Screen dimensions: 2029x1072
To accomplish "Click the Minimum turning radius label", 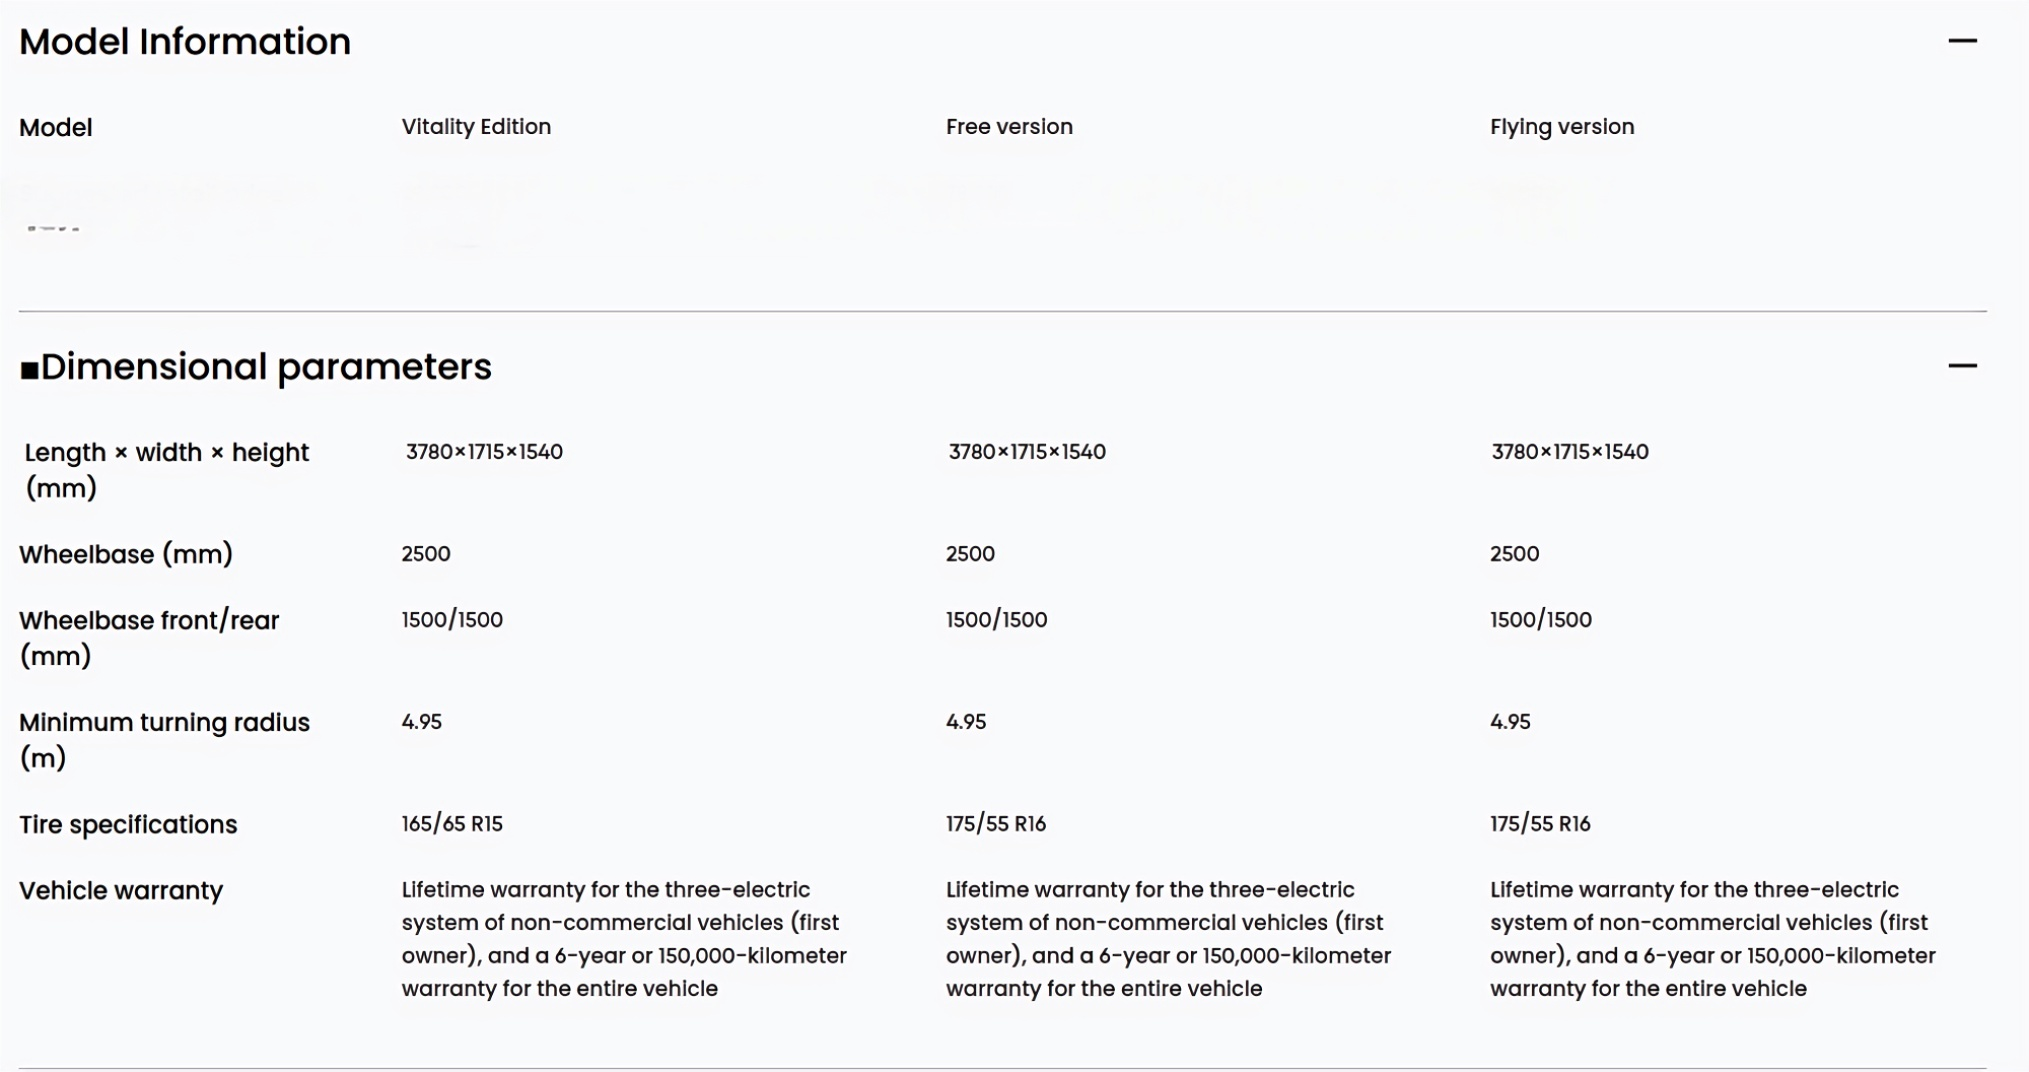I will pyautogui.click(x=164, y=740).
